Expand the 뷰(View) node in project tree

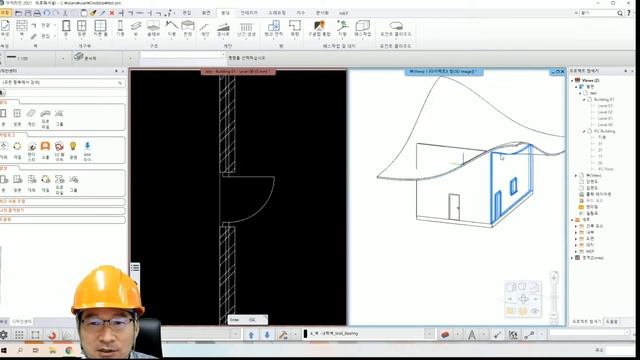(x=576, y=175)
